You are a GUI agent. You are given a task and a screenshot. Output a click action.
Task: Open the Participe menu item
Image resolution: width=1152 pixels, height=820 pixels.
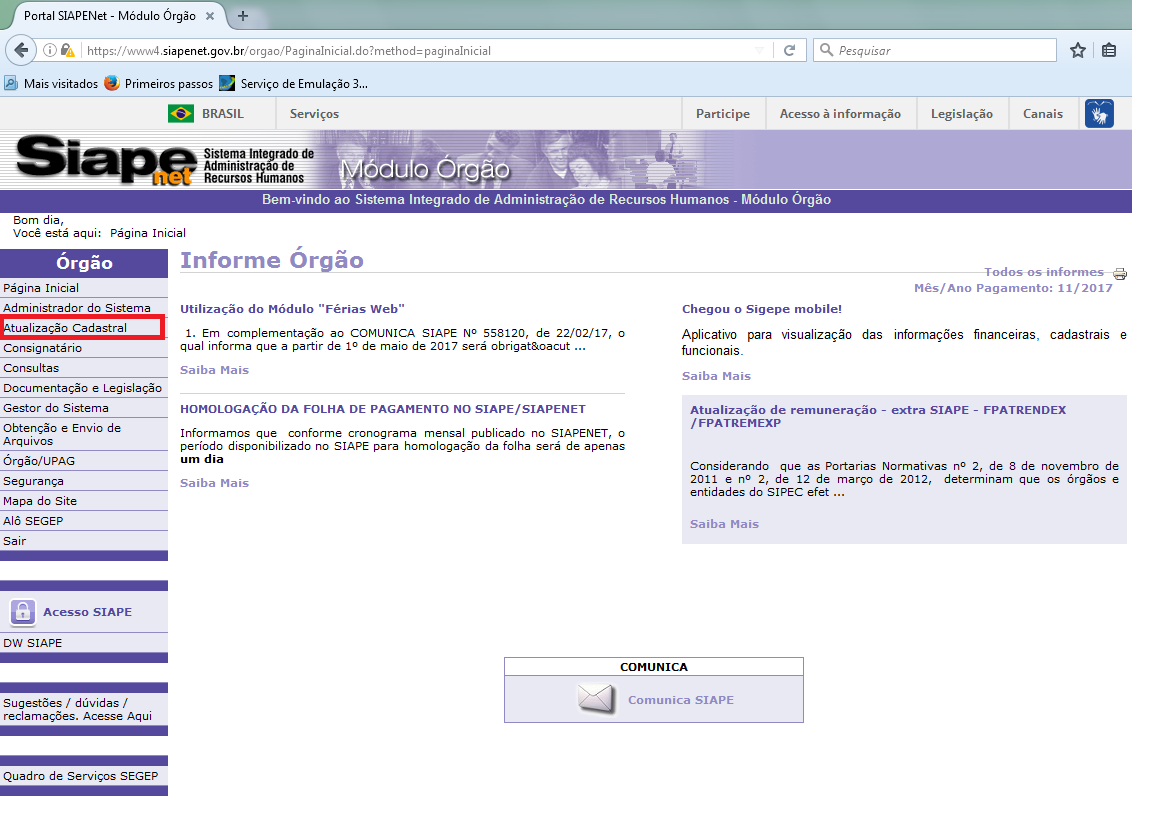tap(723, 114)
